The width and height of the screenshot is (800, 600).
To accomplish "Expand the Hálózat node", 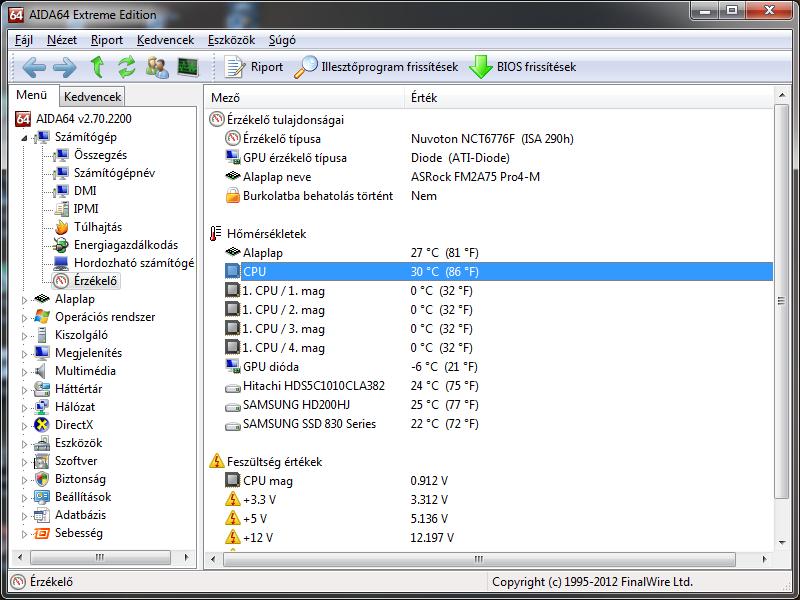I will [x=24, y=408].
